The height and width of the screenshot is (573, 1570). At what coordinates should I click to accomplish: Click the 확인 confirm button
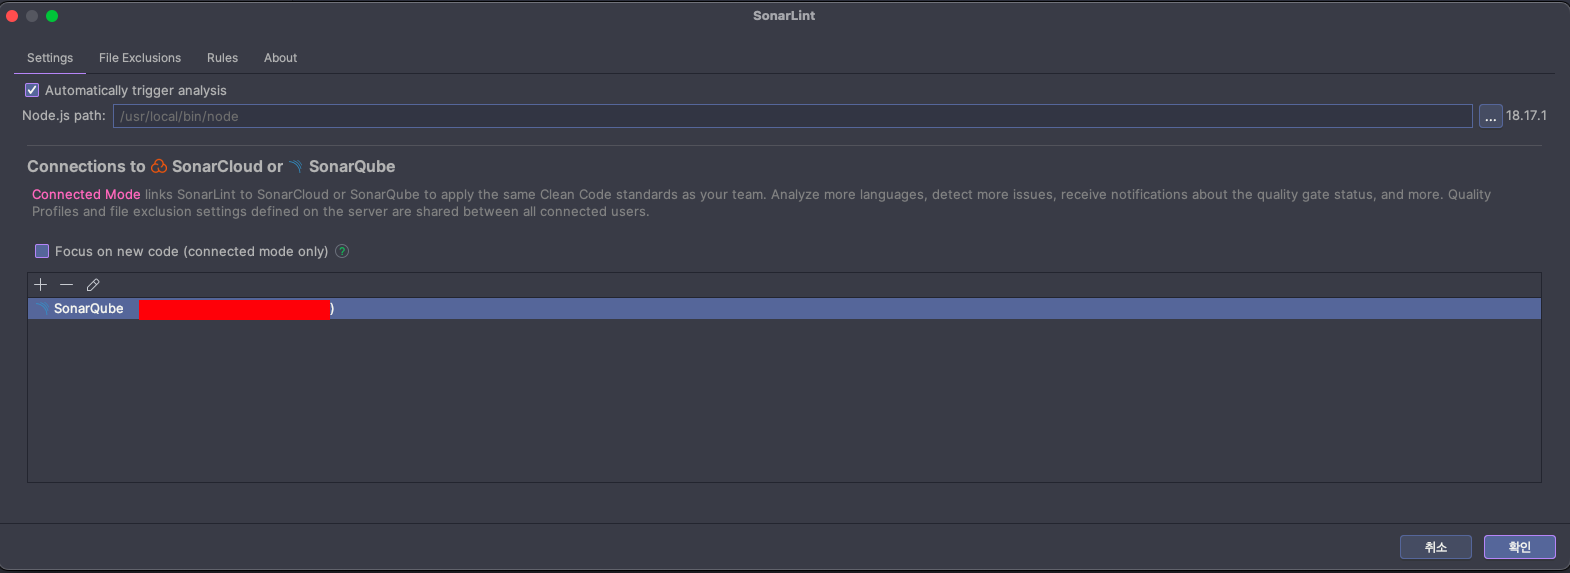tap(1520, 547)
